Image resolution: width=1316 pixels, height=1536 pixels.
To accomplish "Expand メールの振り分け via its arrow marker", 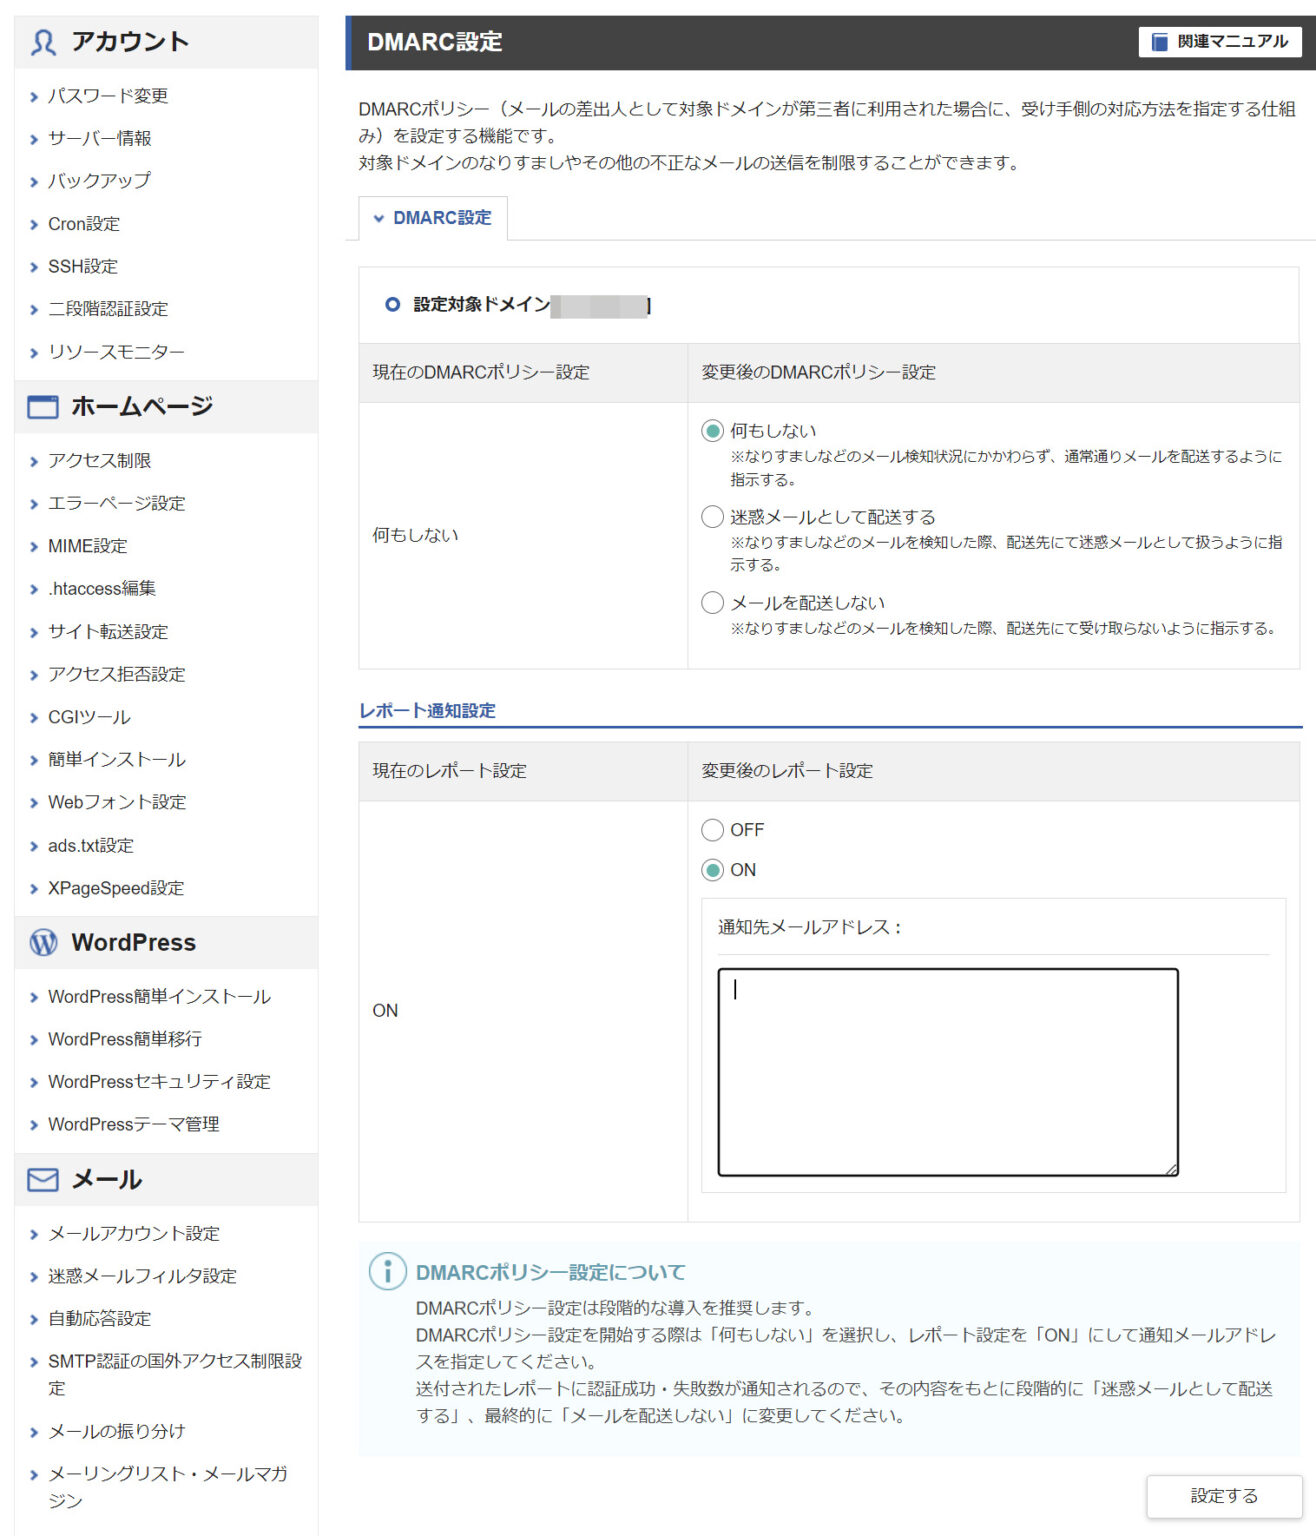I will pyautogui.click(x=34, y=1431).
